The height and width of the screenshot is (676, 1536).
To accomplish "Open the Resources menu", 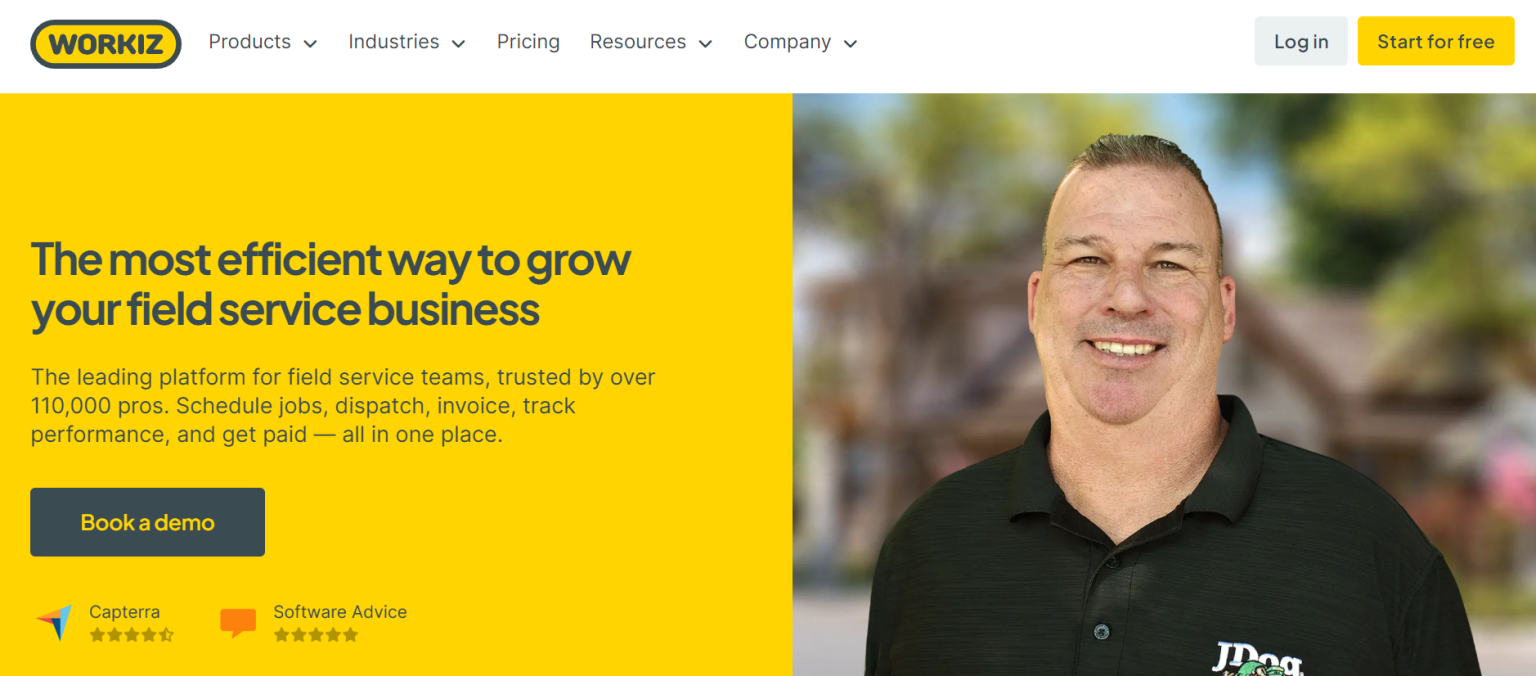I will 651,42.
